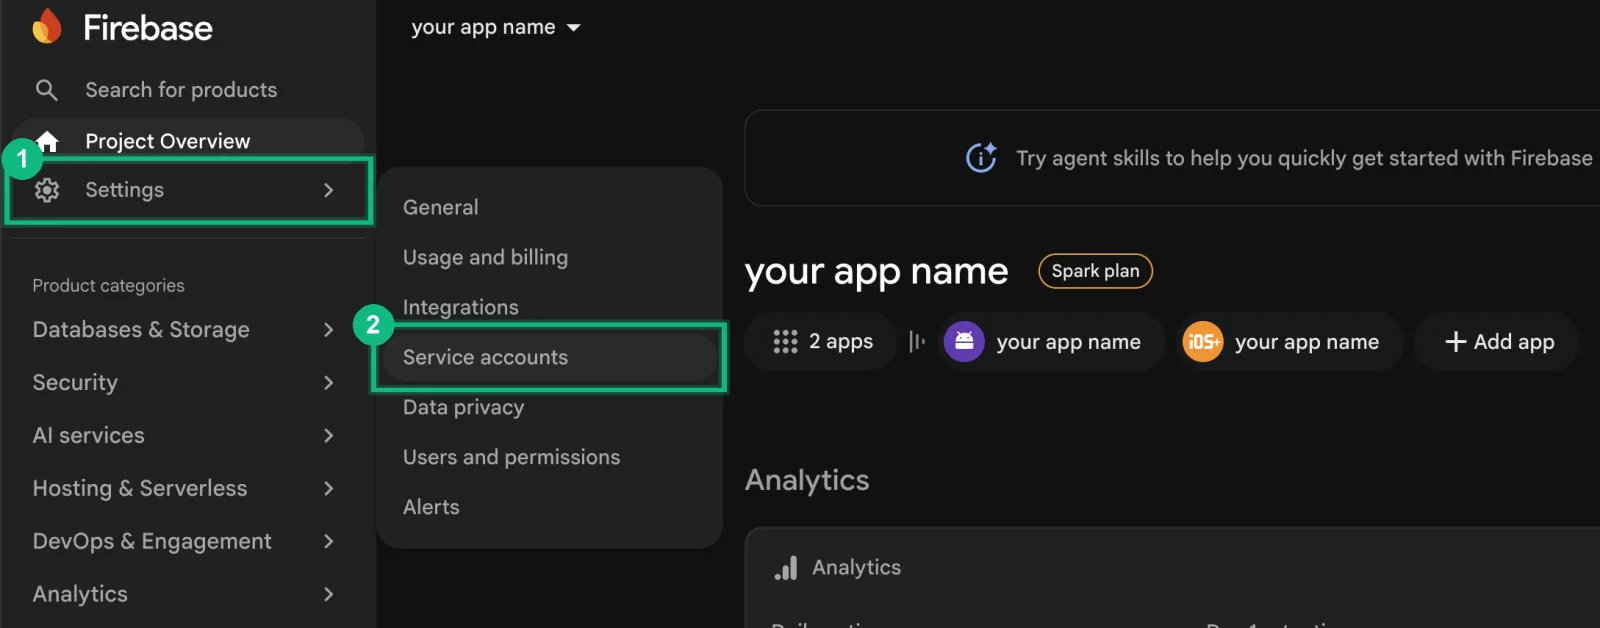Click the search magnifier icon
Image resolution: width=1600 pixels, height=628 pixels.
coord(46,90)
